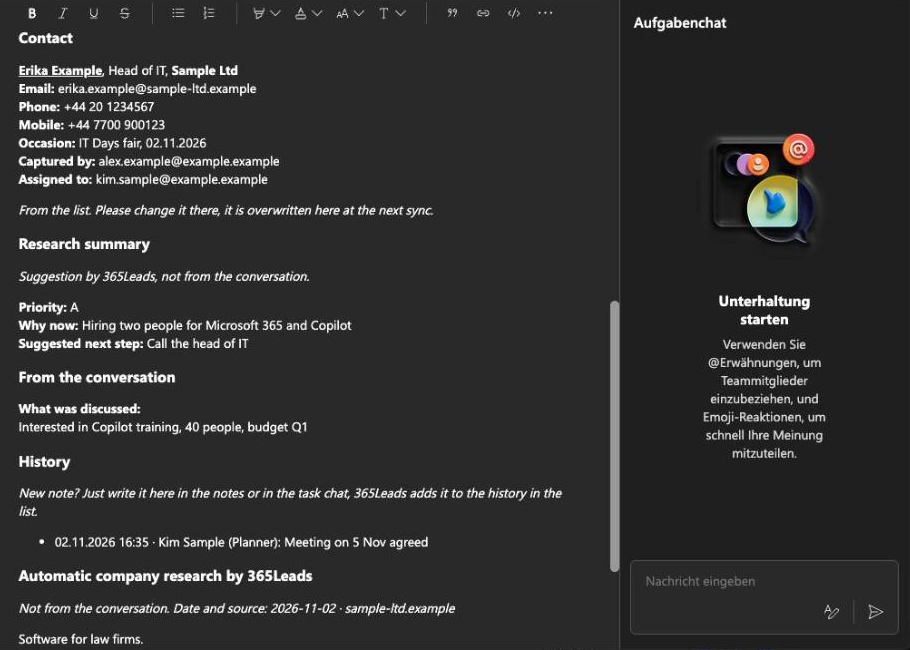Click the mobile number +44 7700 900123
Viewport: 910px width, 650px height.
pyautogui.click(x=116, y=125)
